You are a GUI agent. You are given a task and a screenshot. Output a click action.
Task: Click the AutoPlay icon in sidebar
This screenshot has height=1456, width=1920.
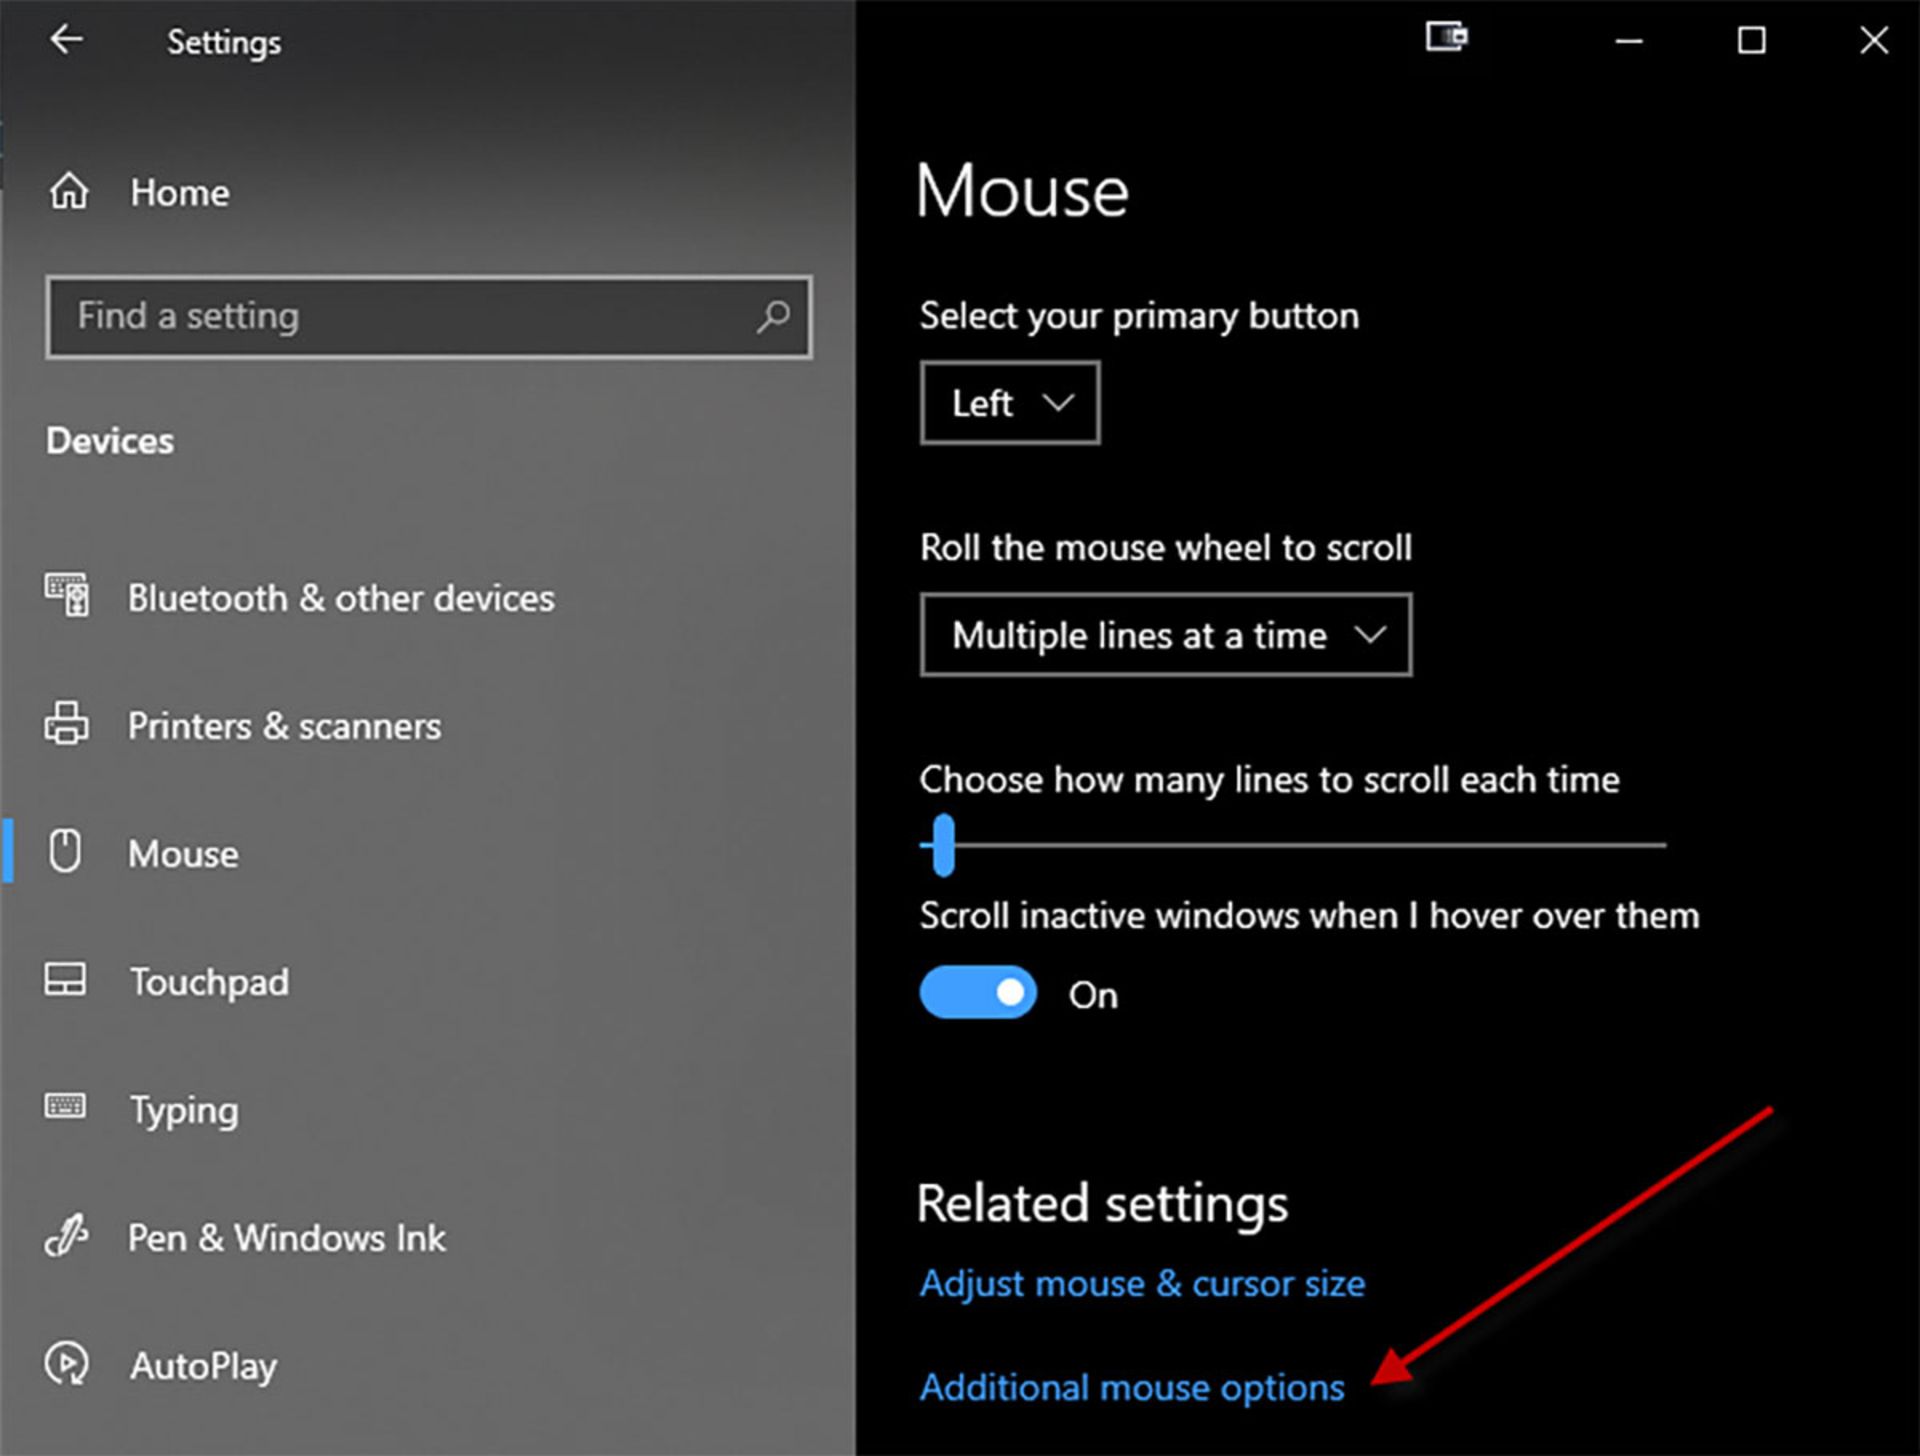click(x=66, y=1364)
